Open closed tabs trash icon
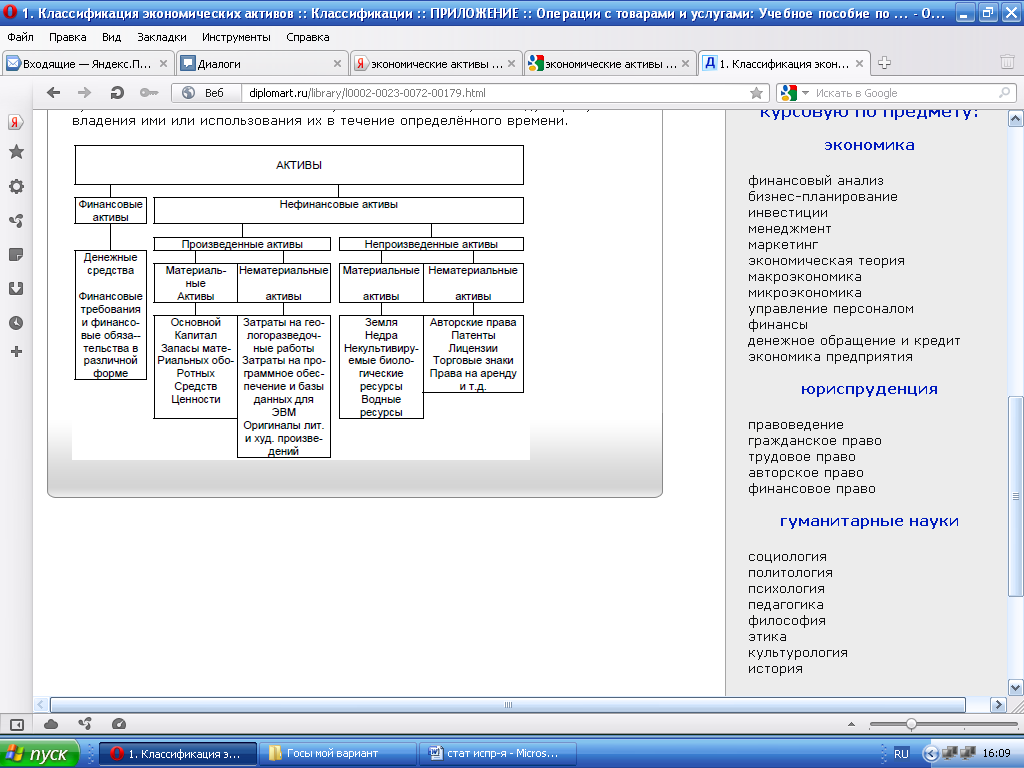 click(x=1007, y=62)
